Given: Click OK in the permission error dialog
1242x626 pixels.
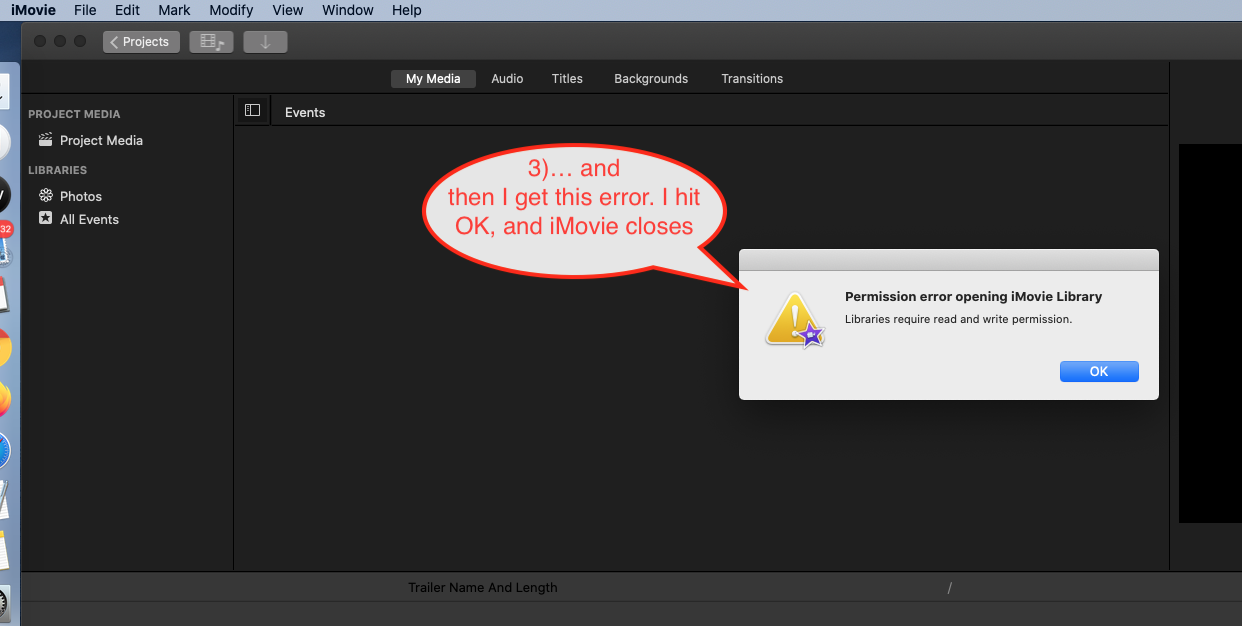Looking at the screenshot, I should click(1099, 371).
